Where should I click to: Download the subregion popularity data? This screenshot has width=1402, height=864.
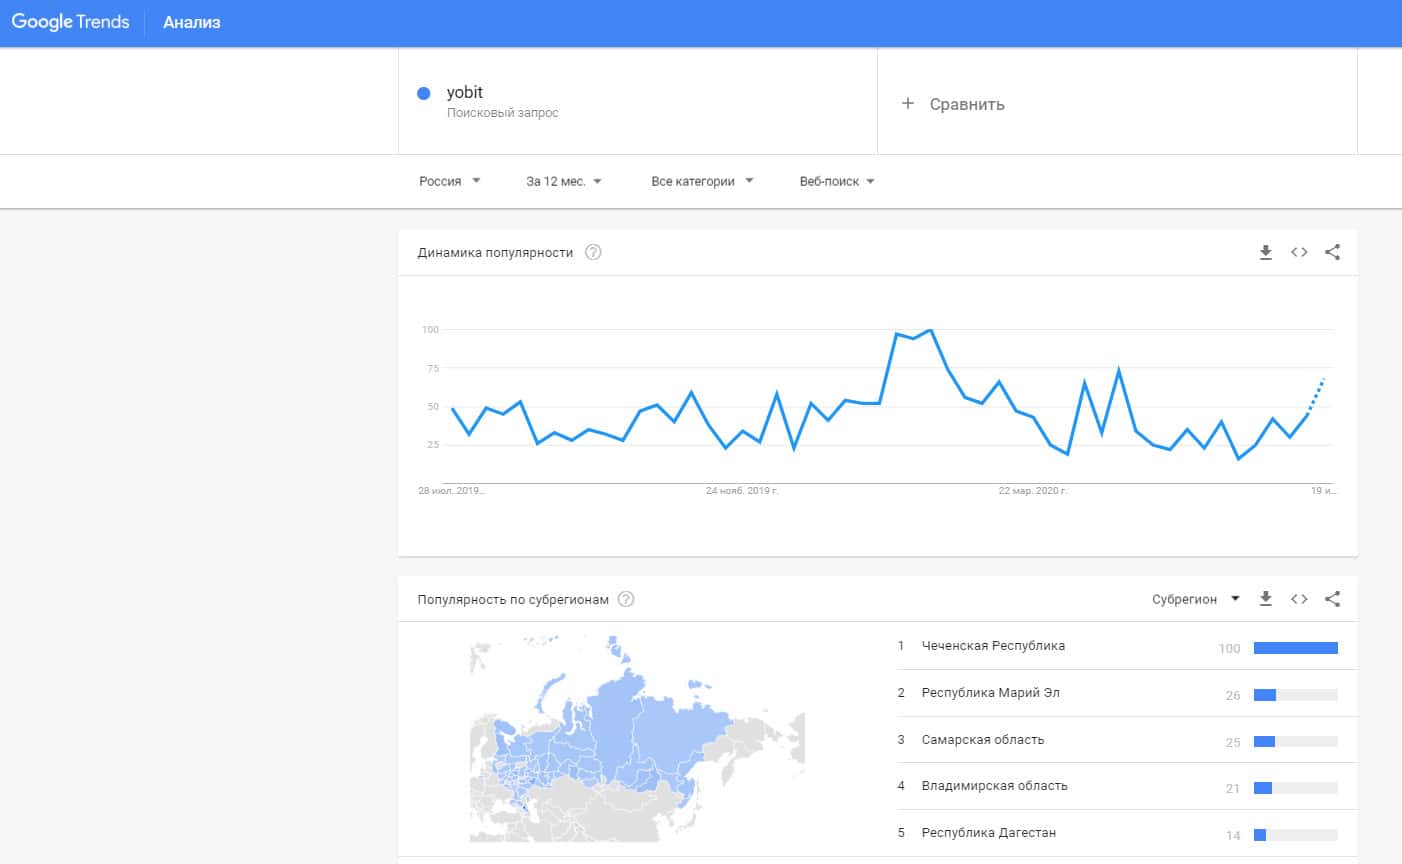tap(1265, 599)
